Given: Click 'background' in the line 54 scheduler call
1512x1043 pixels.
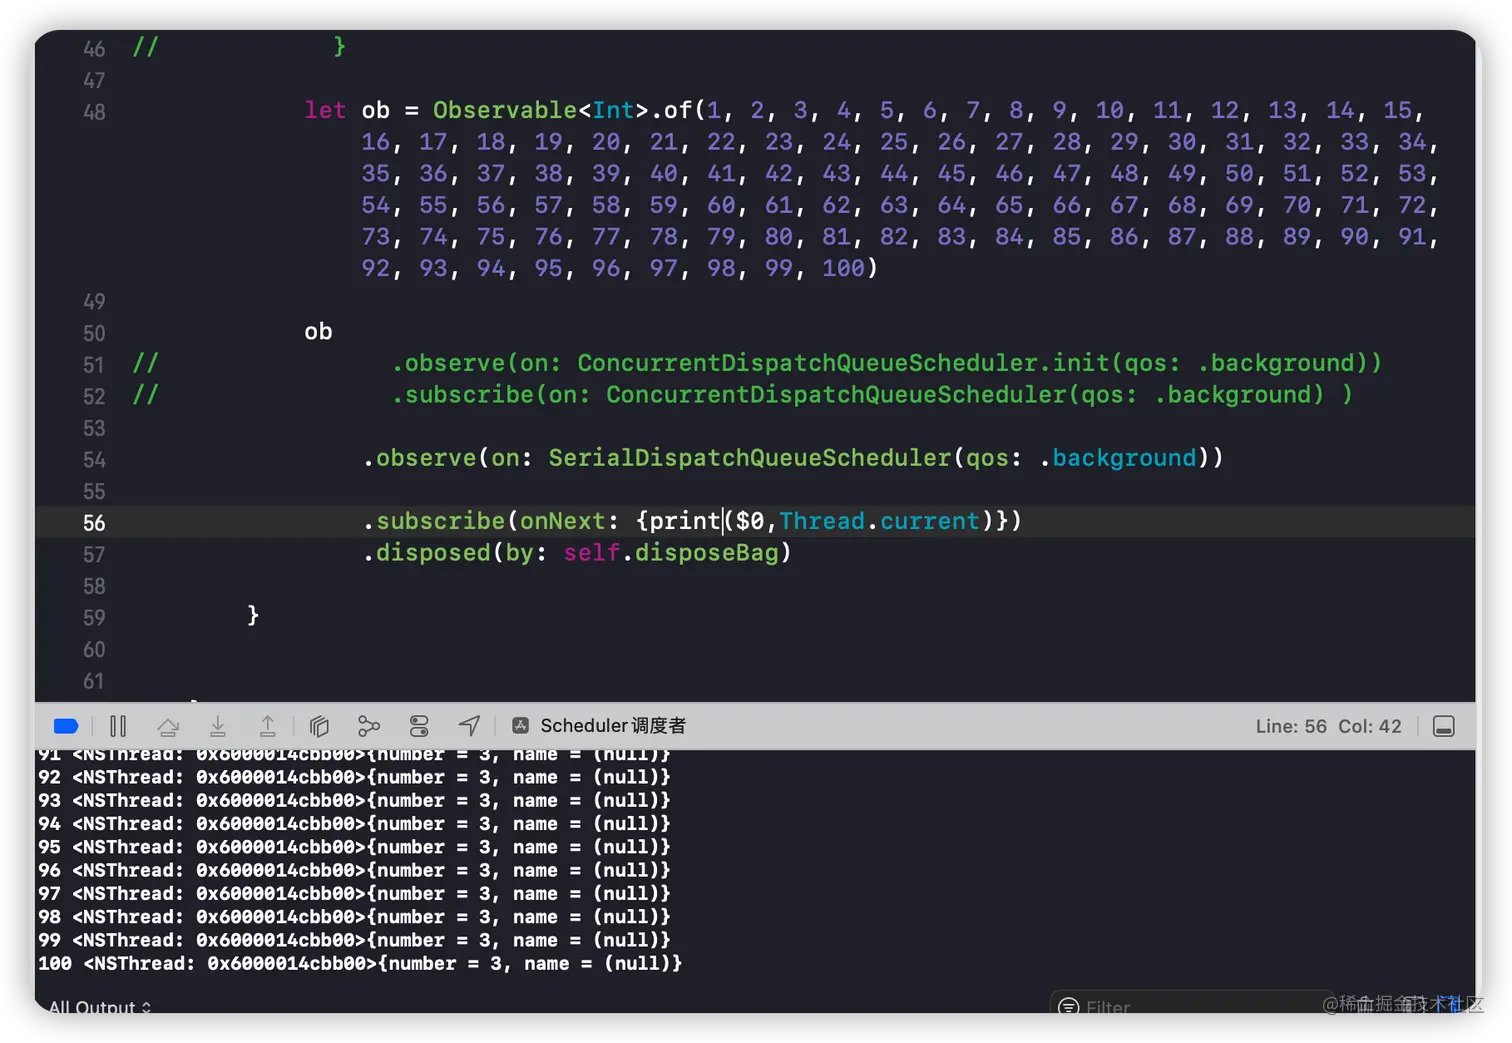Looking at the screenshot, I should (x=1124, y=458).
